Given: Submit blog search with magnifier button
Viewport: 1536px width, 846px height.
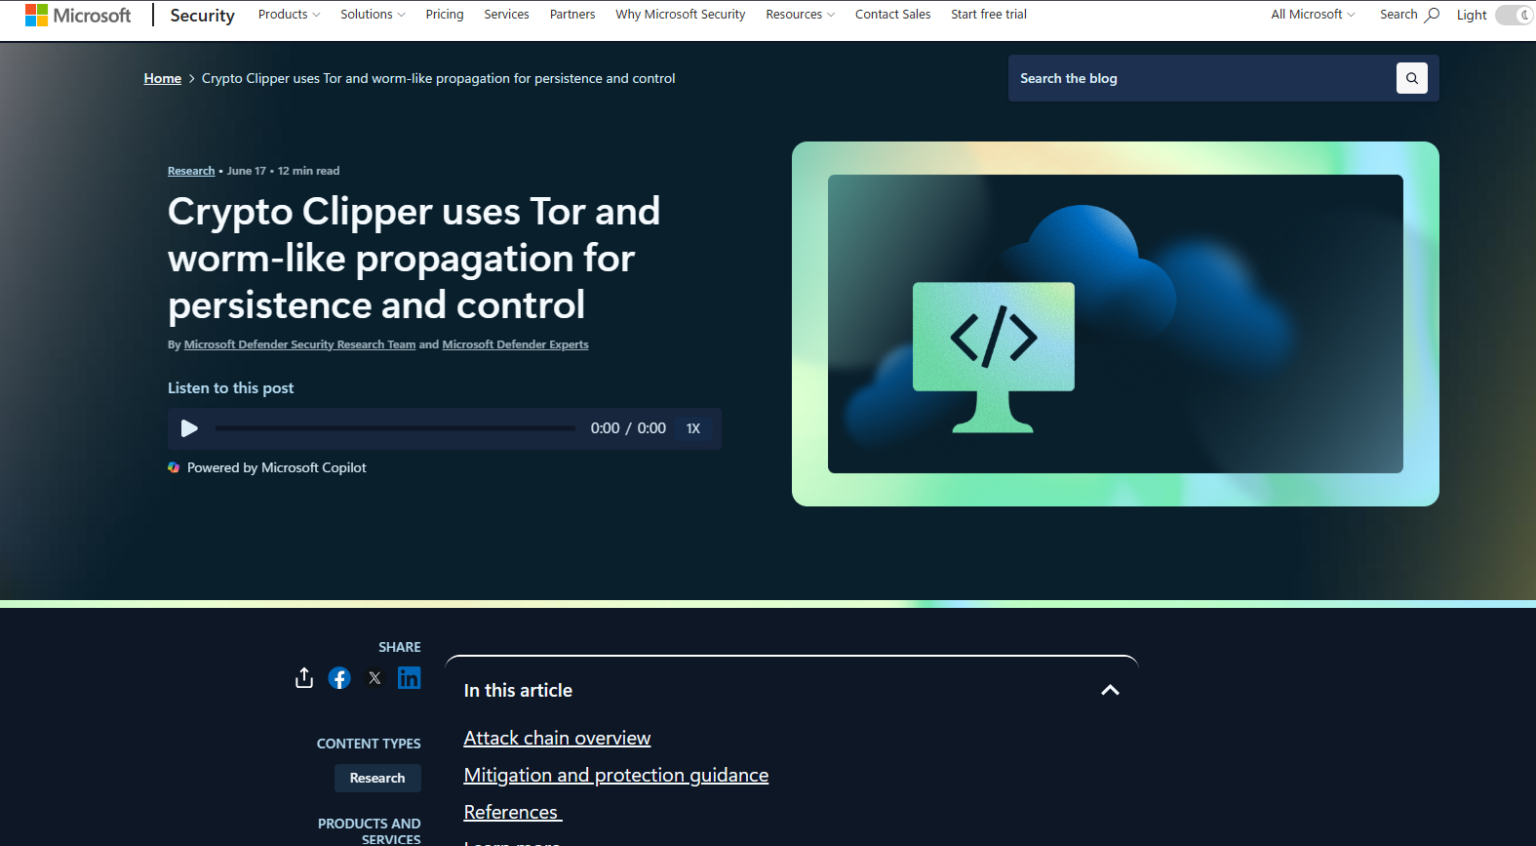Looking at the screenshot, I should tap(1412, 78).
